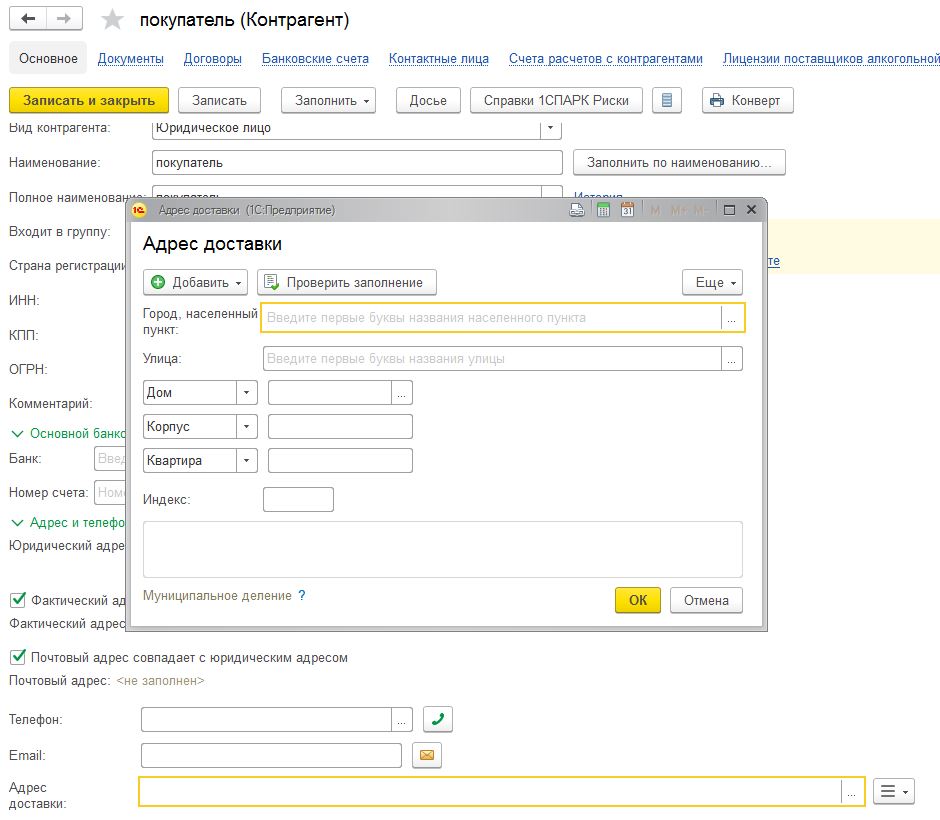Switch to the 'Банковские счета' tab
Viewport: 940px width, 820px height.
click(315, 59)
